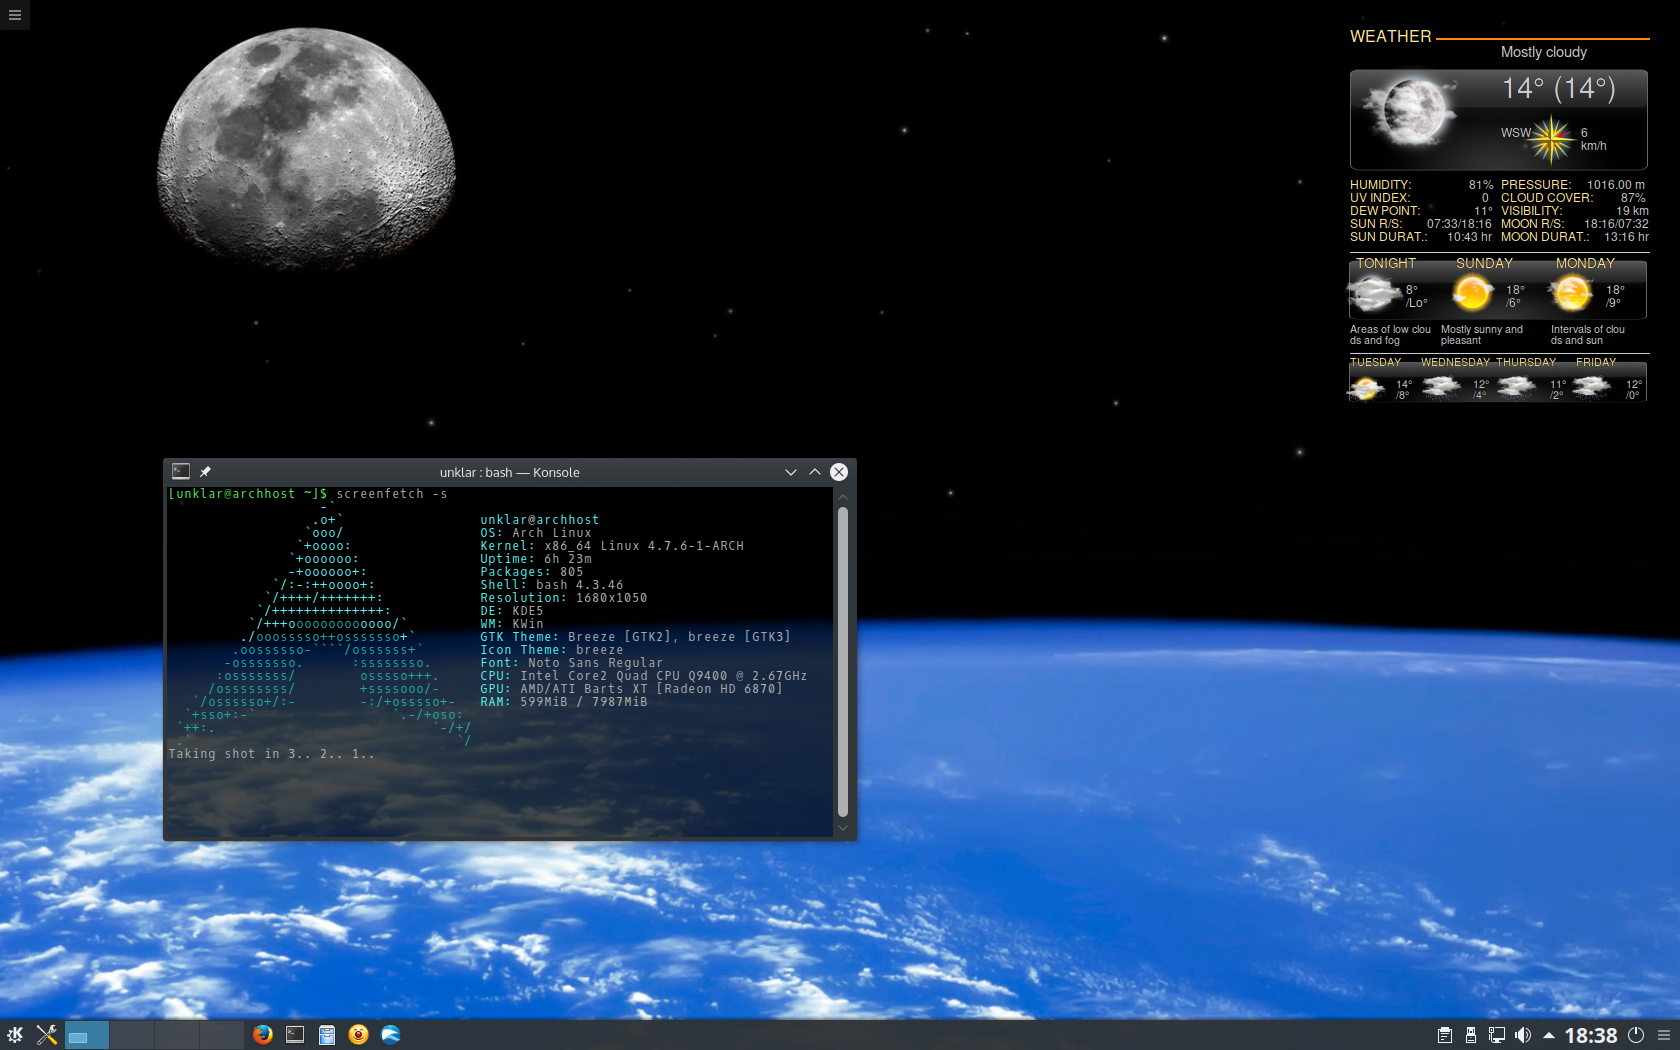The height and width of the screenshot is (1050, 1680).
Task: Click the Konsole scrollbar up arrow
Action: point(842,497)
